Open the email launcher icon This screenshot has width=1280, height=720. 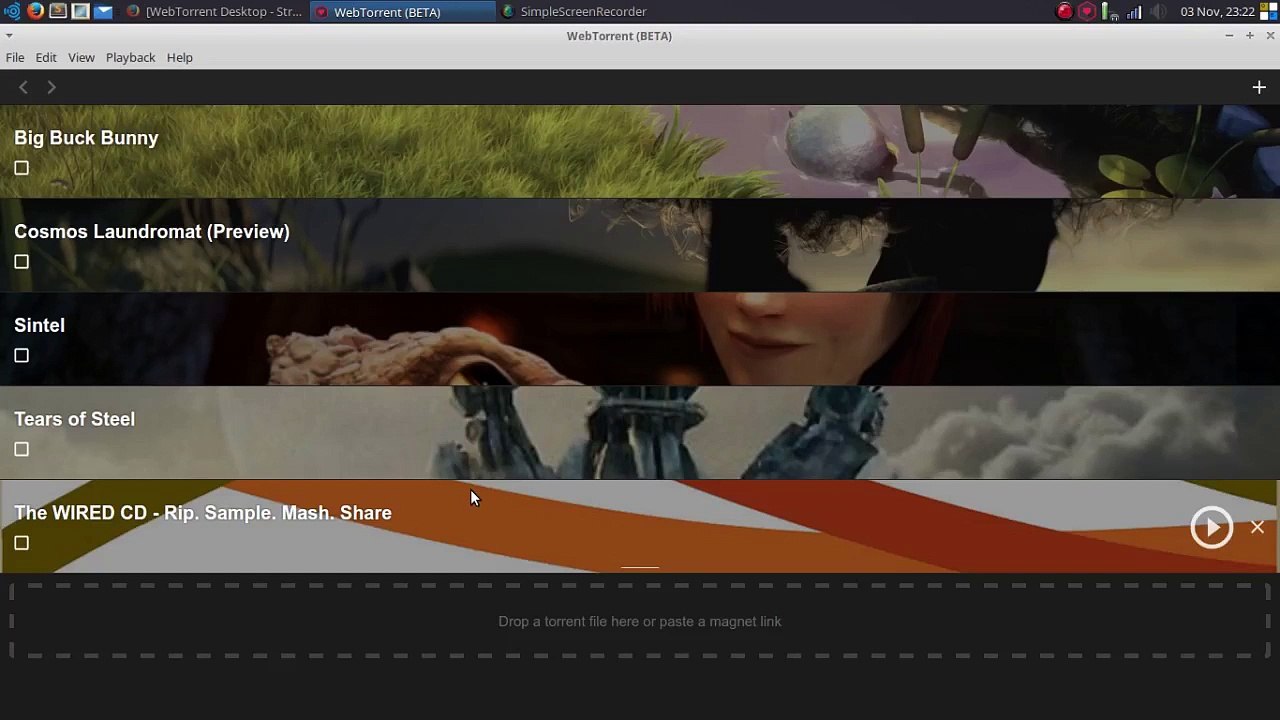(103, 11)
